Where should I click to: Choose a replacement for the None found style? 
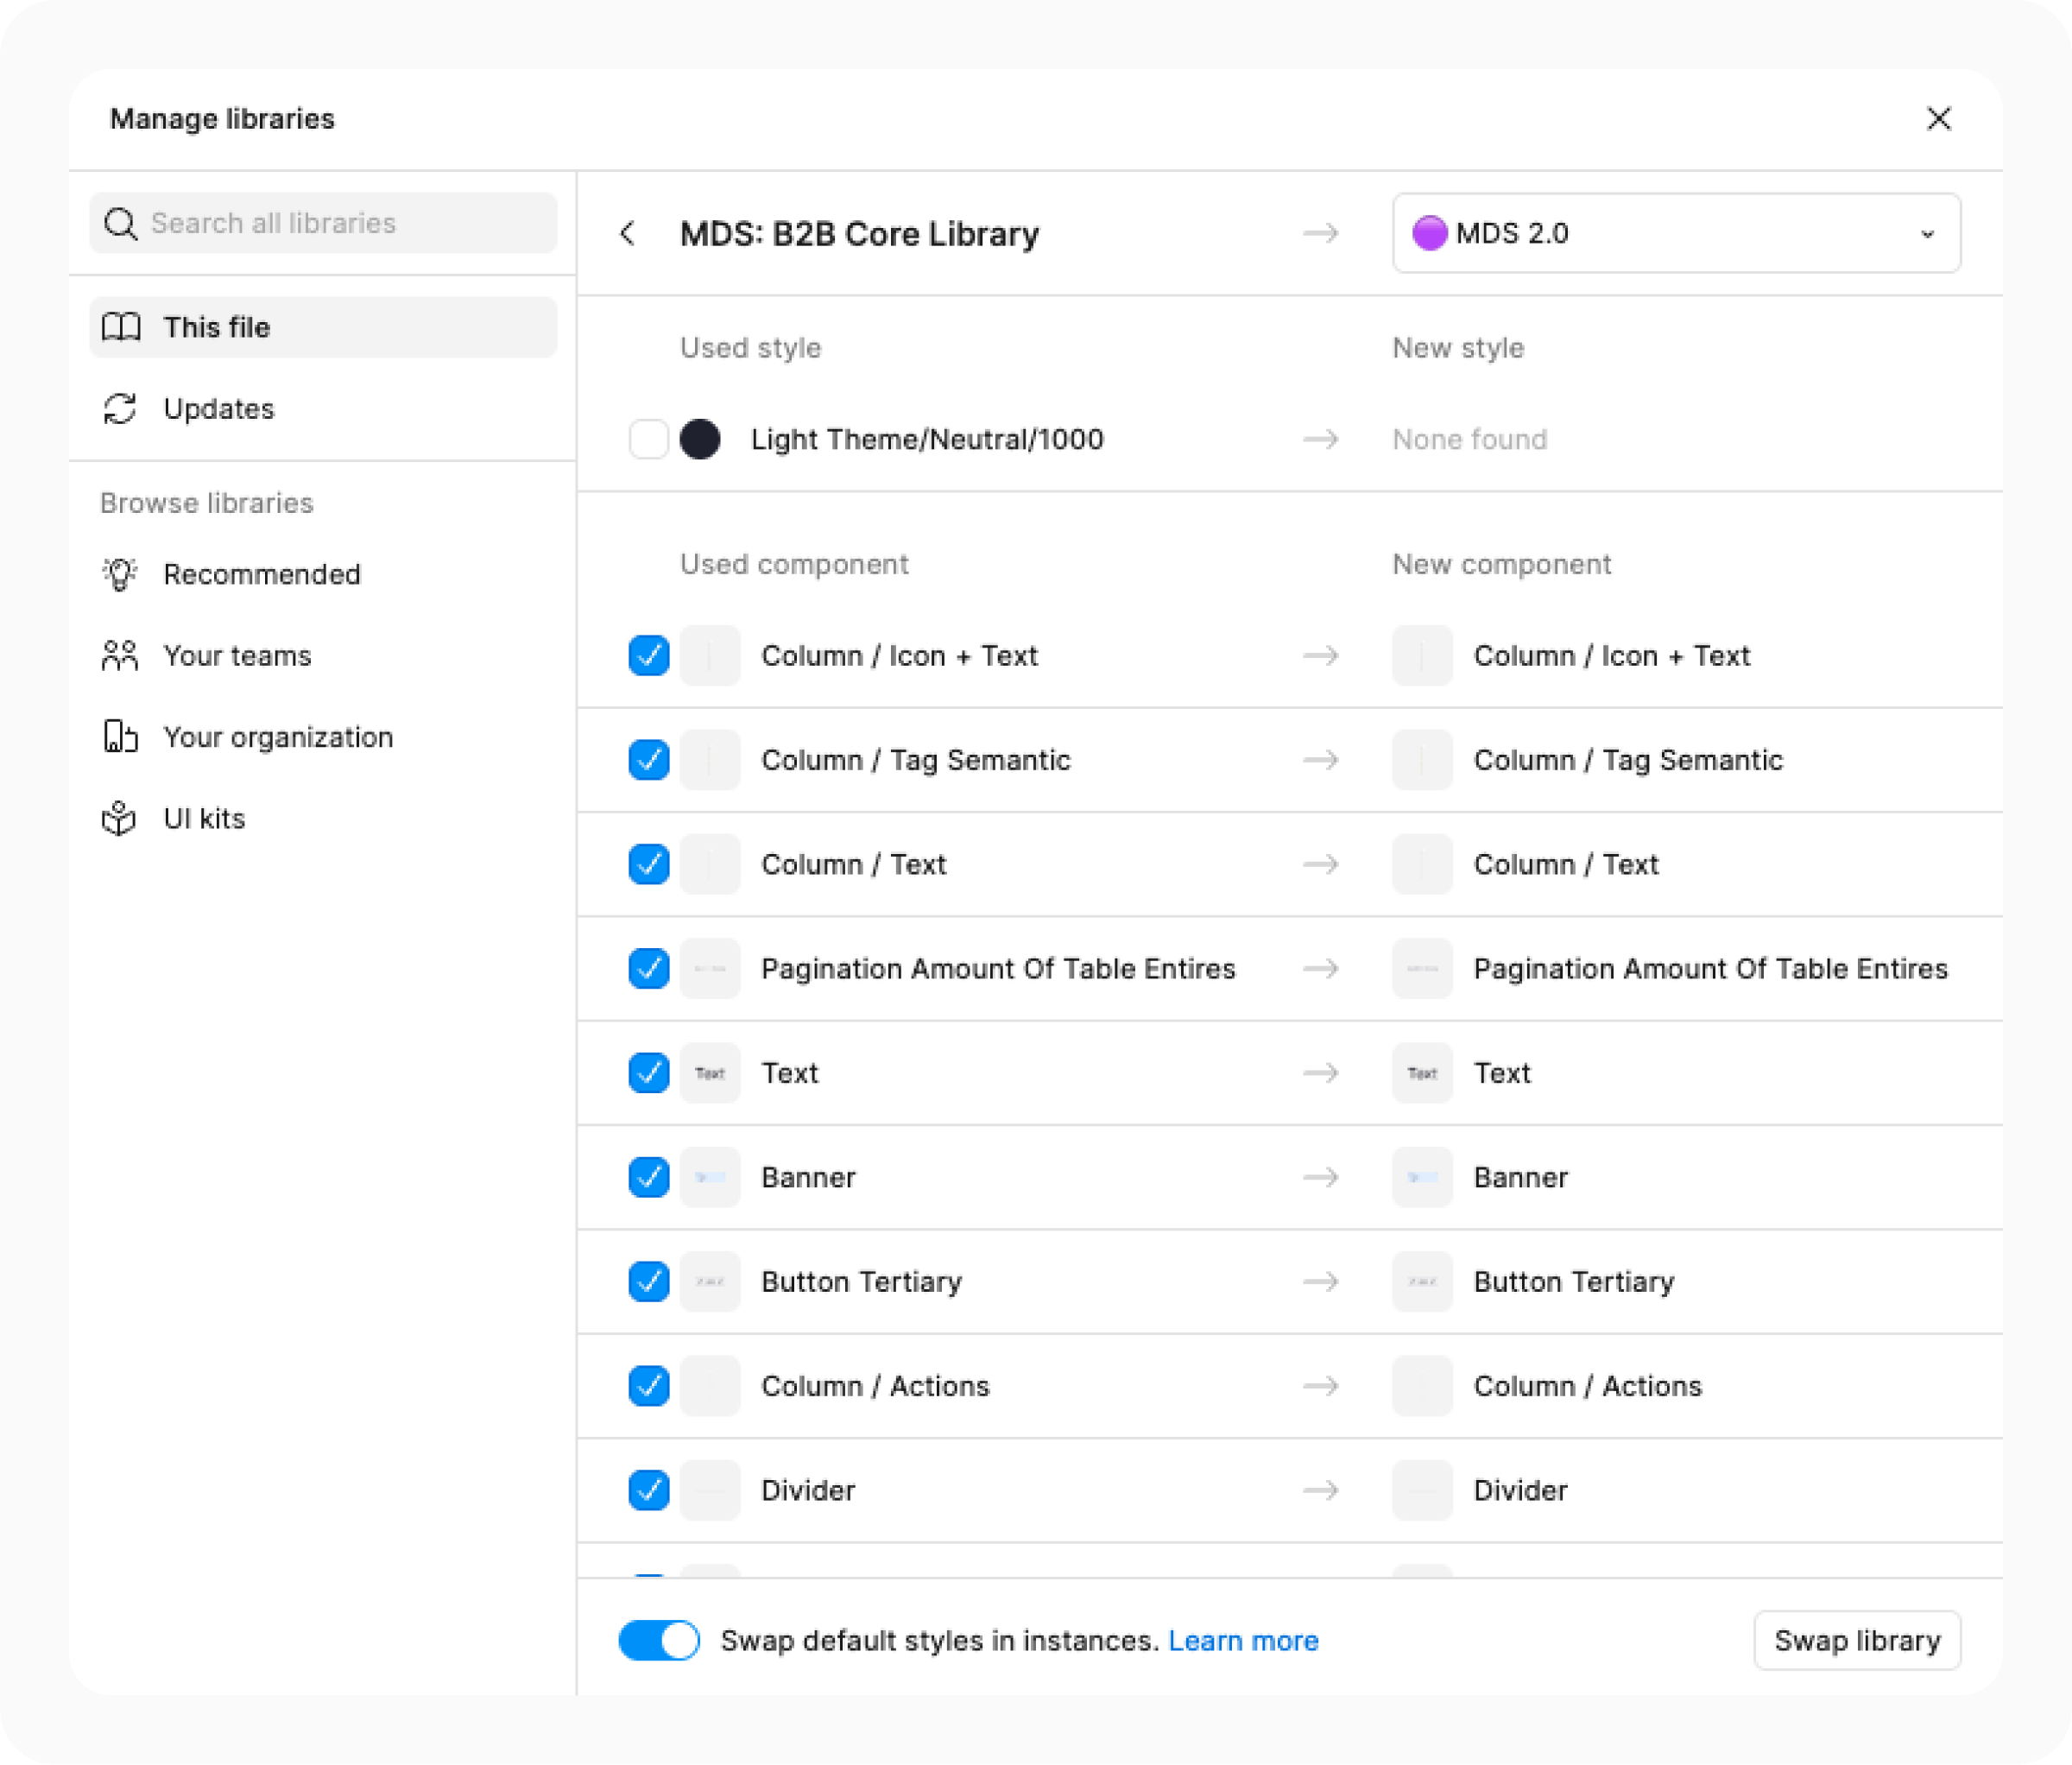point(1469,439)
